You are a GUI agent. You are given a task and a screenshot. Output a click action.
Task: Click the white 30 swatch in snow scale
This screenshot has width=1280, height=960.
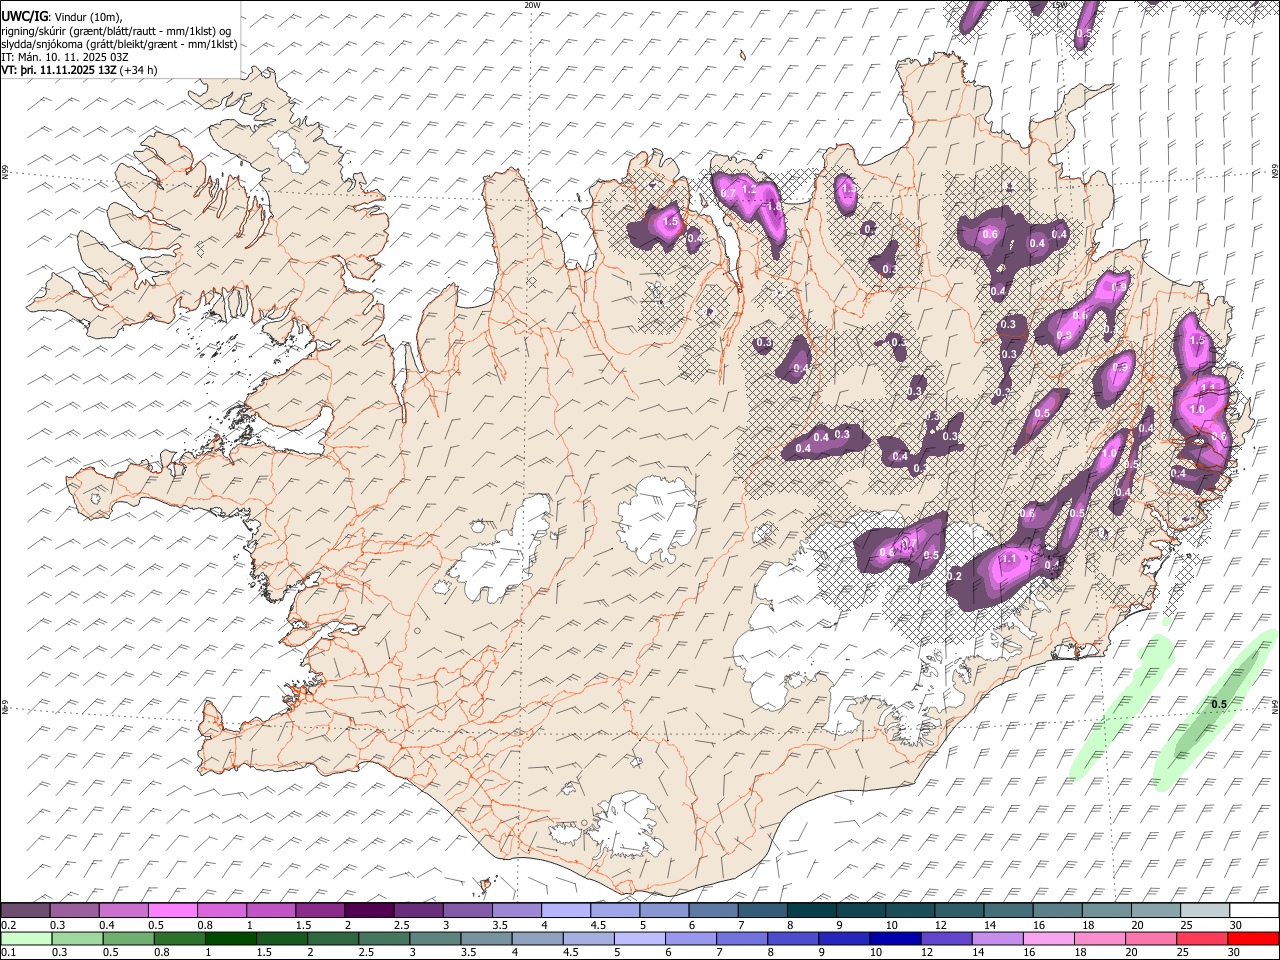point(1253,911)
